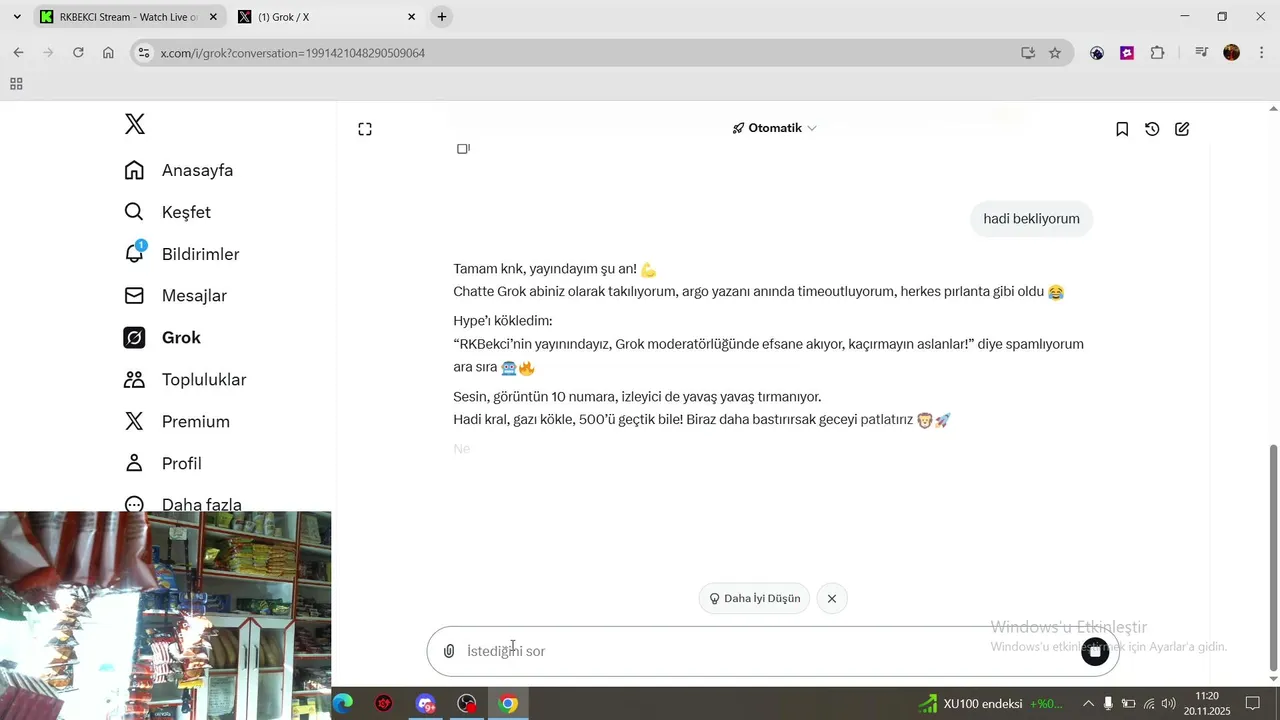
Task: Go back in browser
Action: [x=18, y=53]
